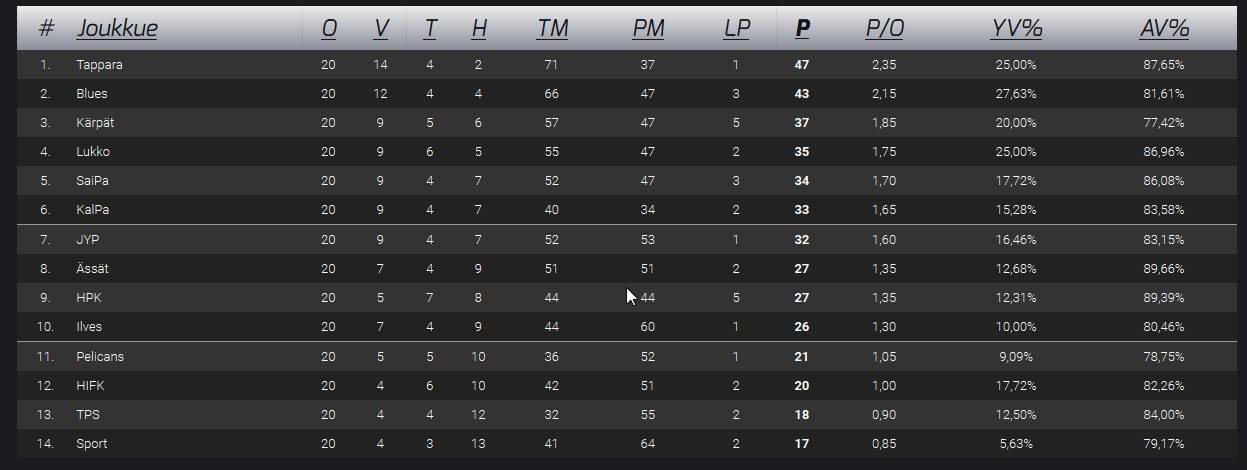
Task: Select Kärpät in the standings
Action: point(96,123)
